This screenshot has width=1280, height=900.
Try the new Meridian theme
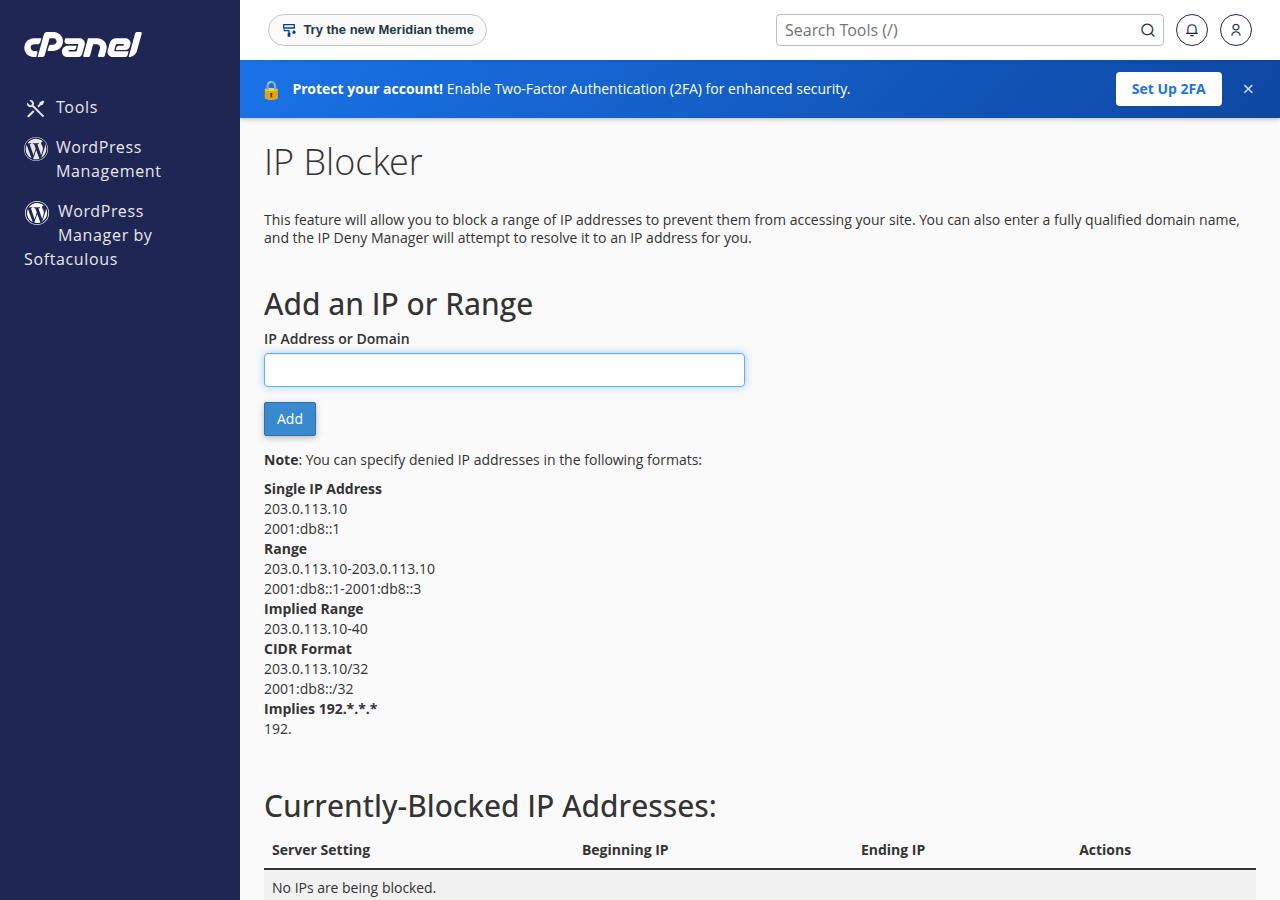point(377,30)
